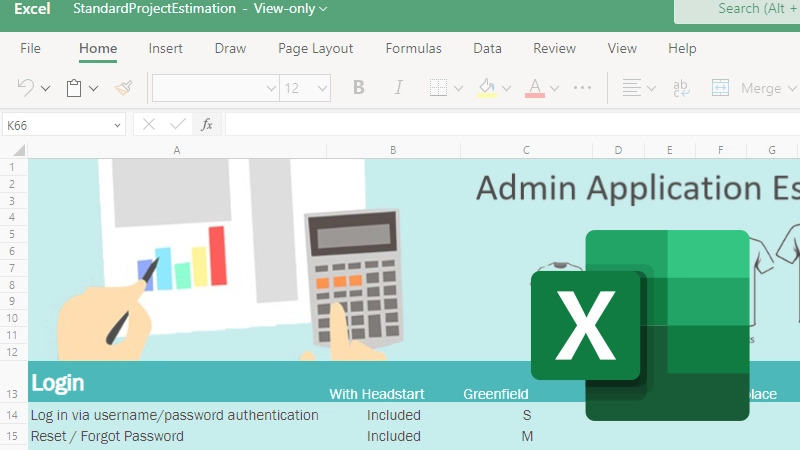Click the formula Cancel X icon
Image resolution: width=800 pixels, height=450 pixels.
(149, 124)
